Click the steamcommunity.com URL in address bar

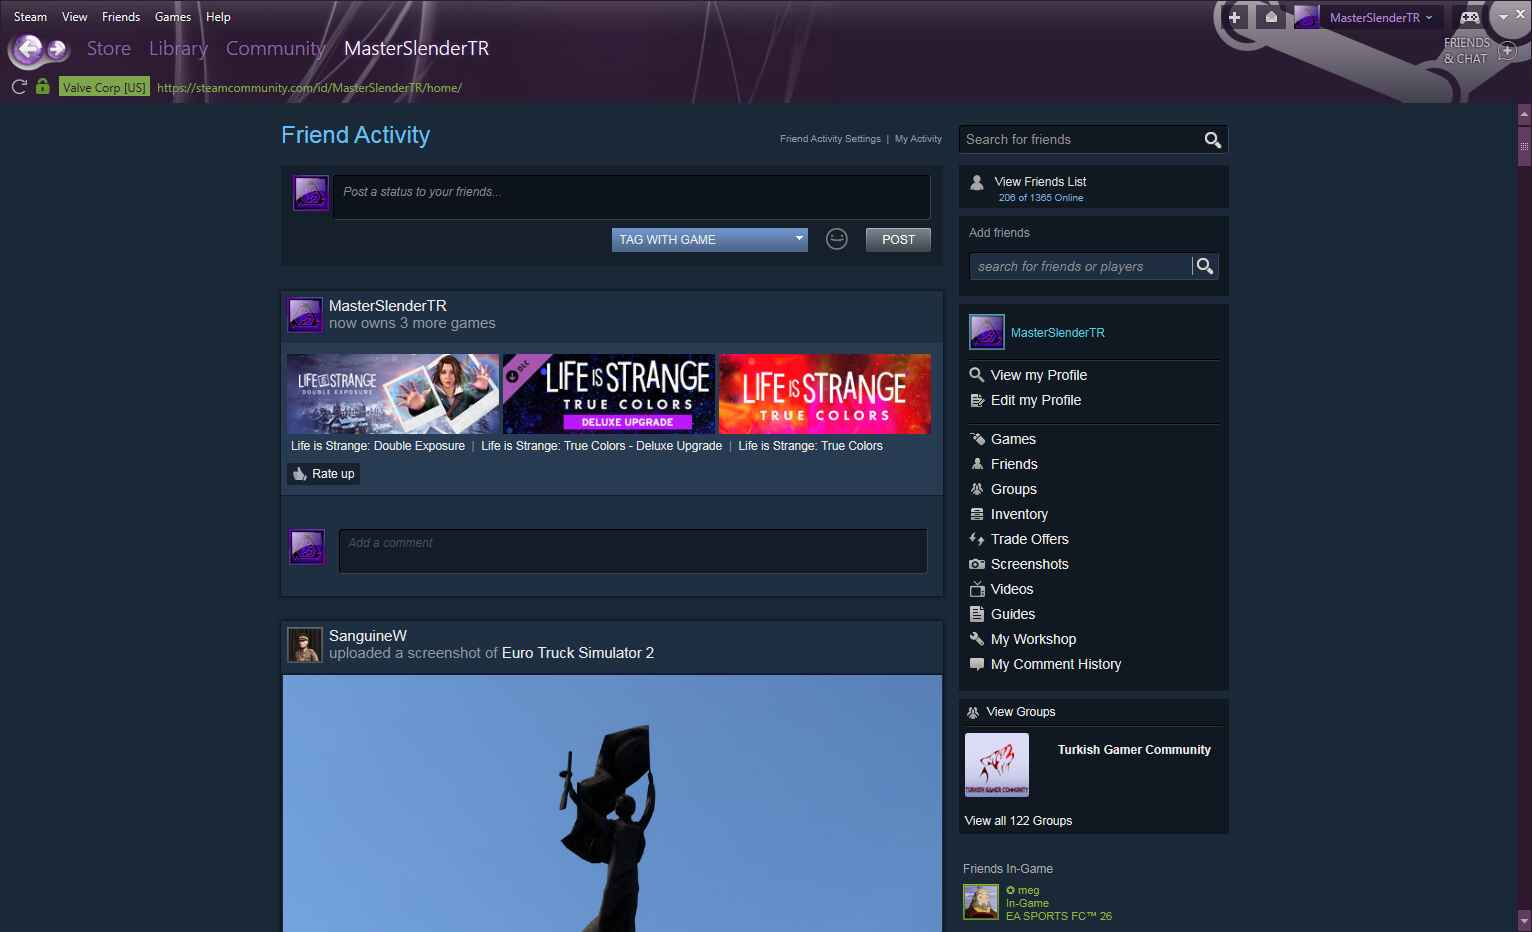(x=309, y=88)
